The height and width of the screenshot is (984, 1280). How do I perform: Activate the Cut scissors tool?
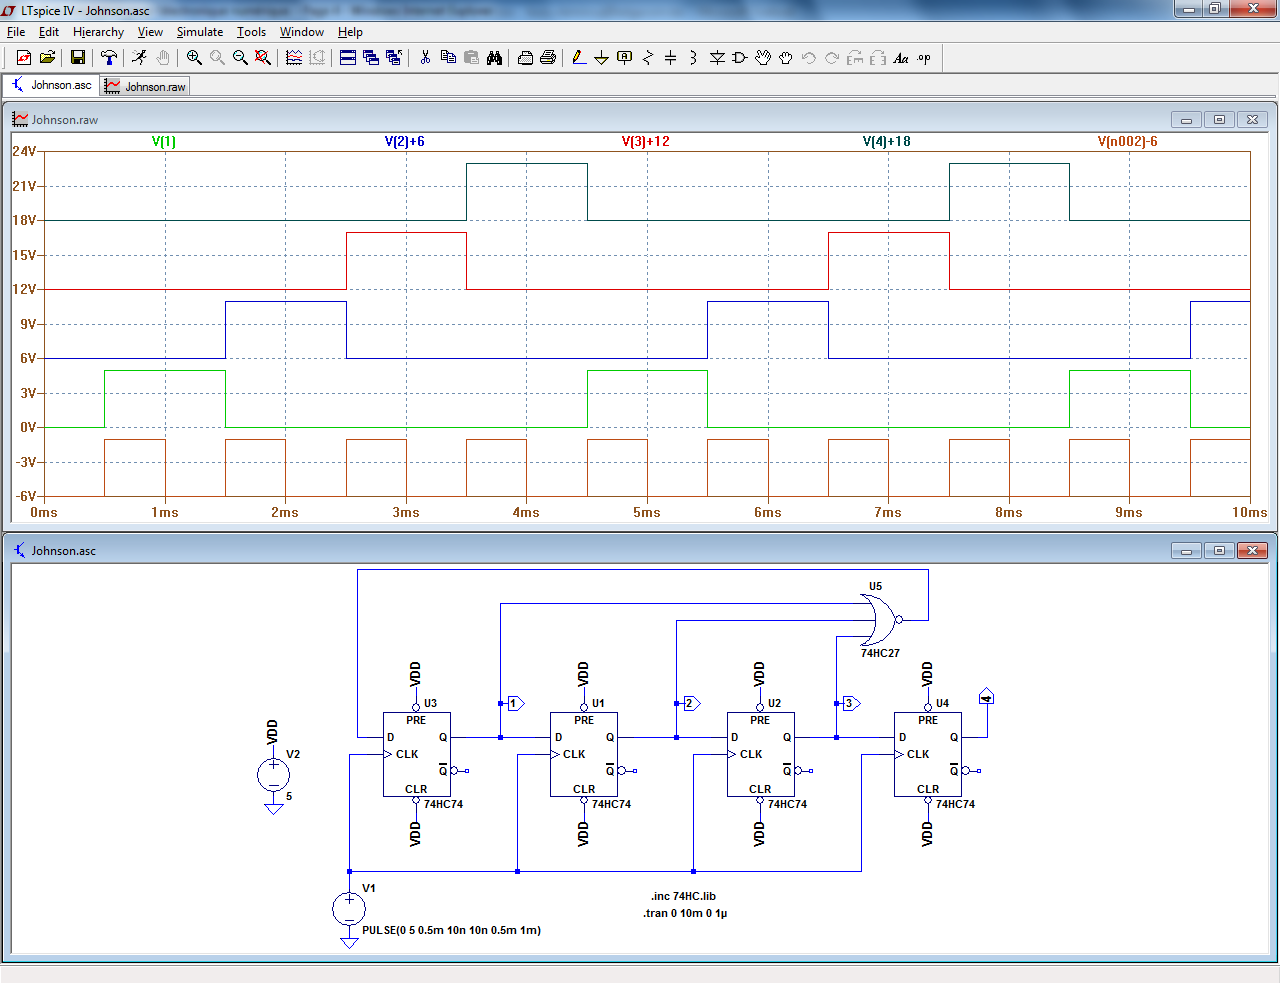pos(425,58)
